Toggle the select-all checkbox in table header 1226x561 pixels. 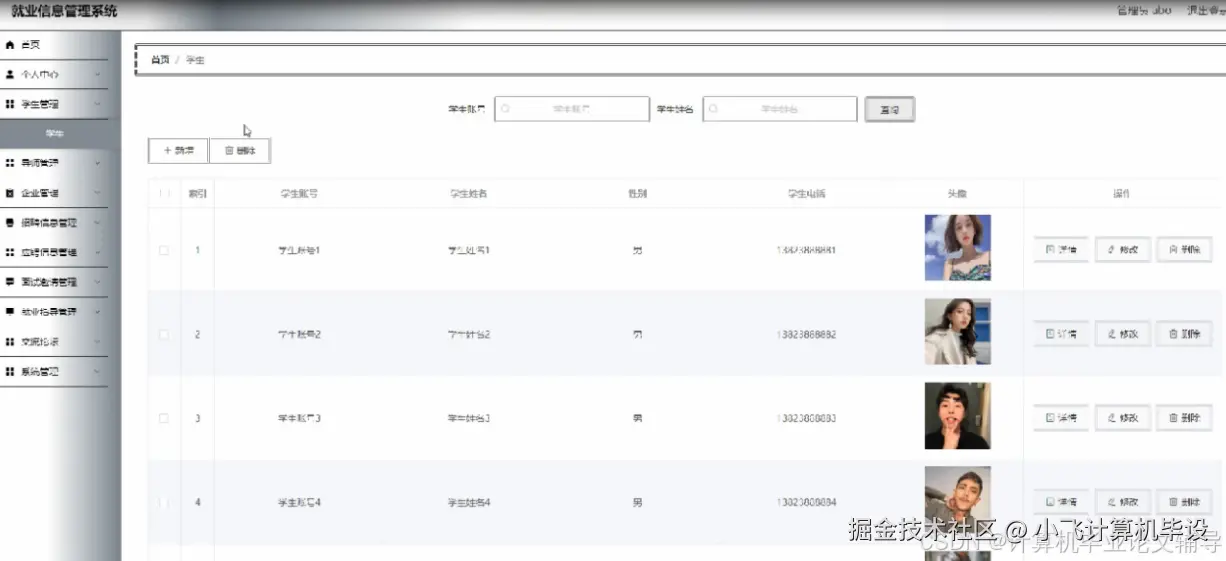click(x=164, y=194)
